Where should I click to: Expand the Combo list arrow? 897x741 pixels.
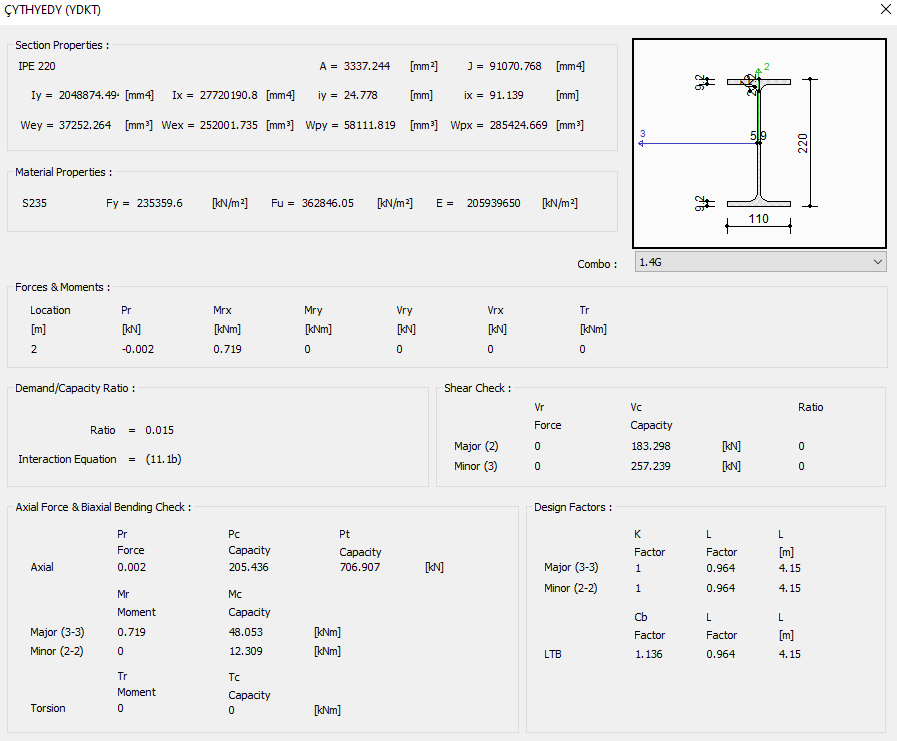875,261
